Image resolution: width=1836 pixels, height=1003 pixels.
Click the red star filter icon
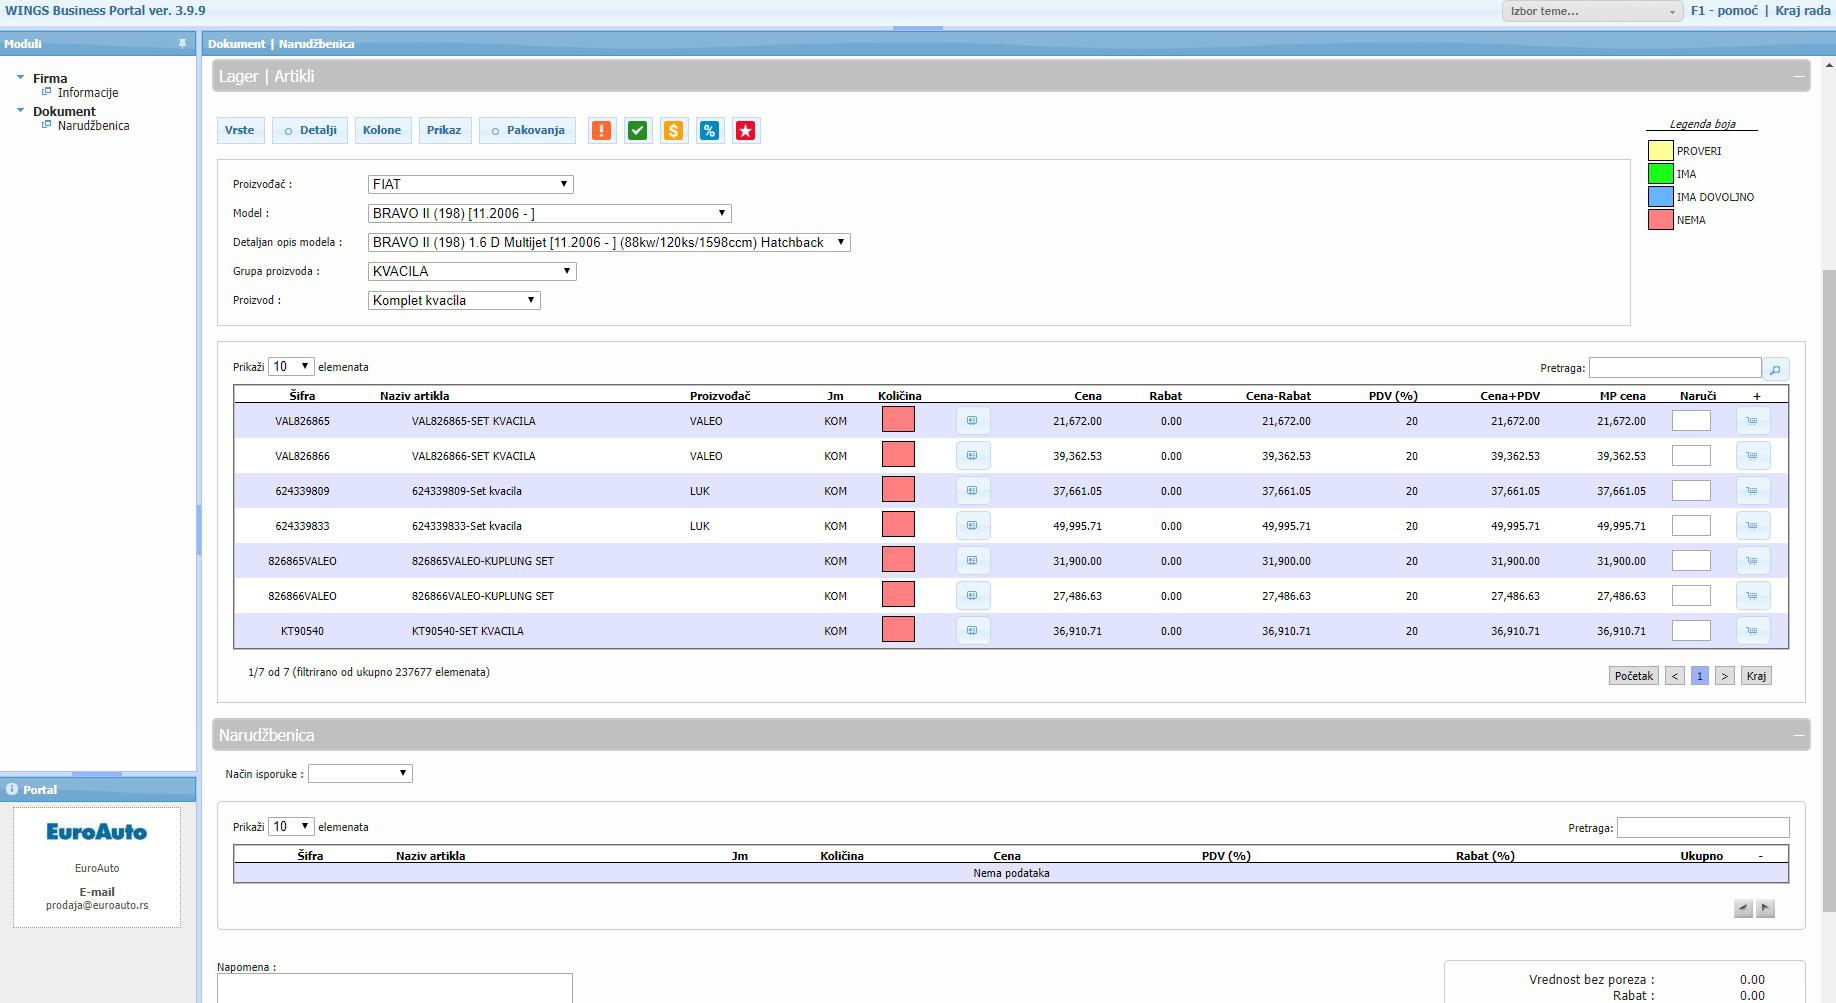(746, 131)
